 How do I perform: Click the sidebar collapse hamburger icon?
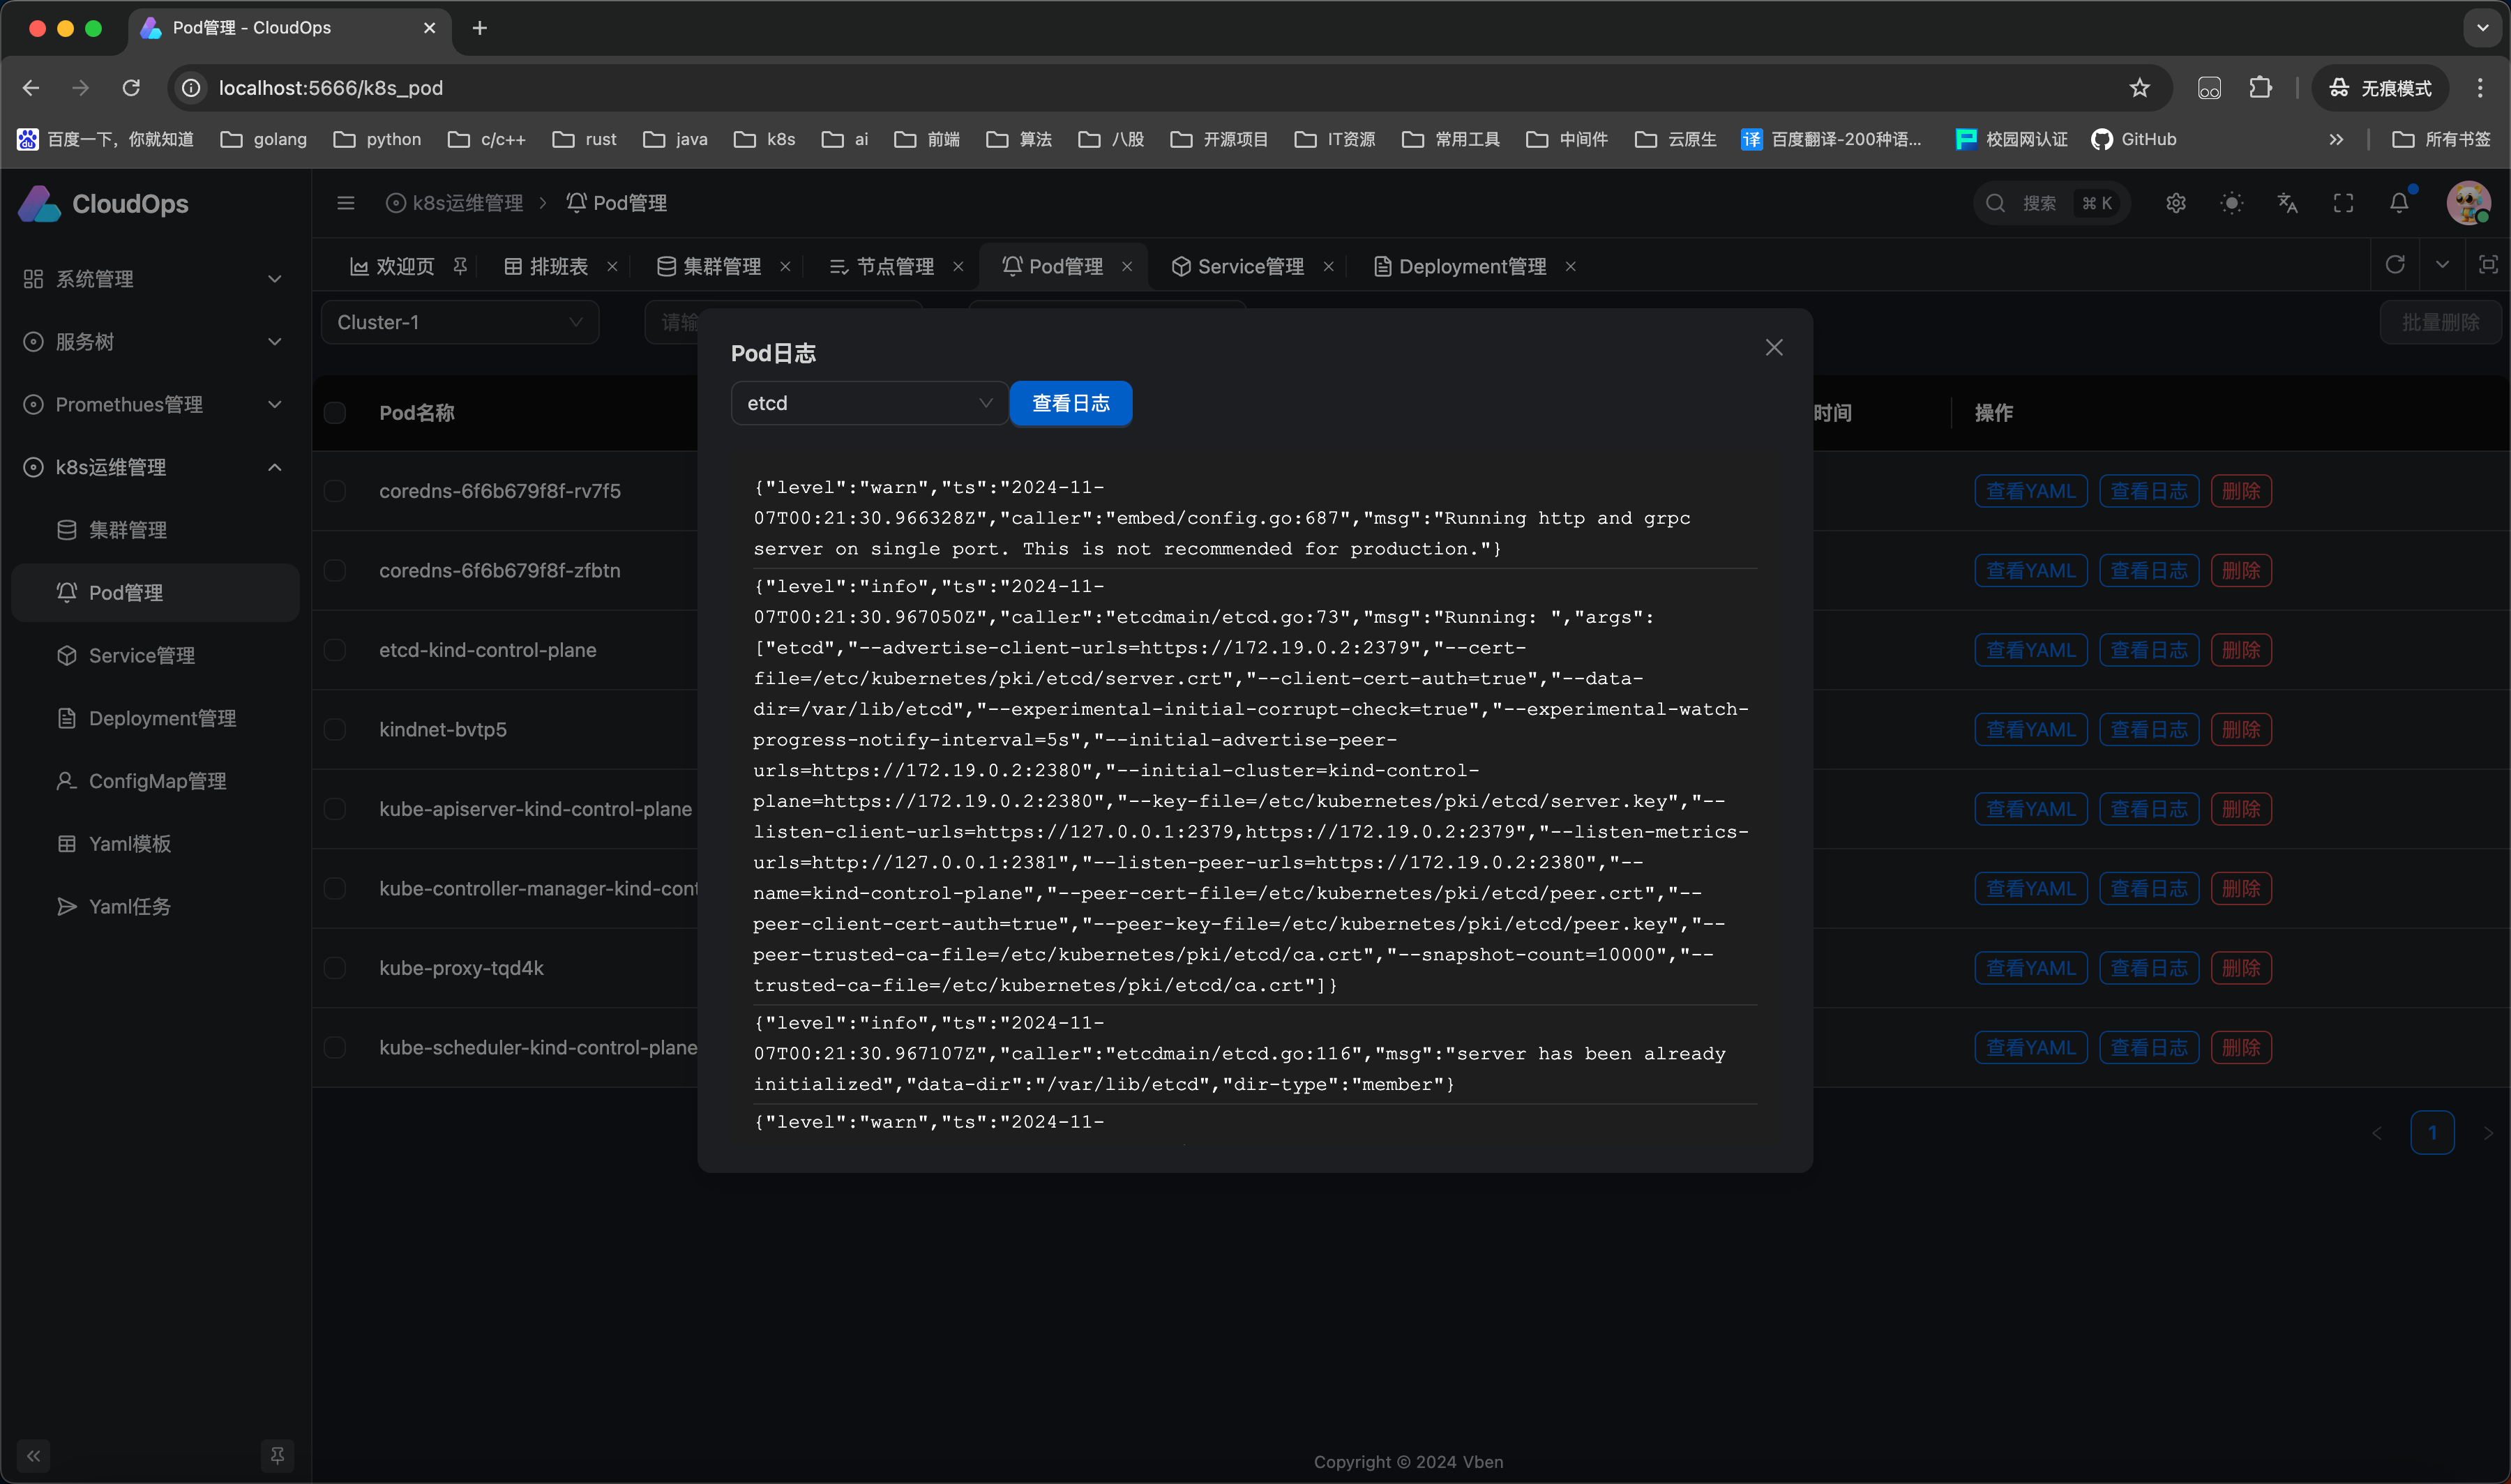pyautogui.click(x=346, y=203)
